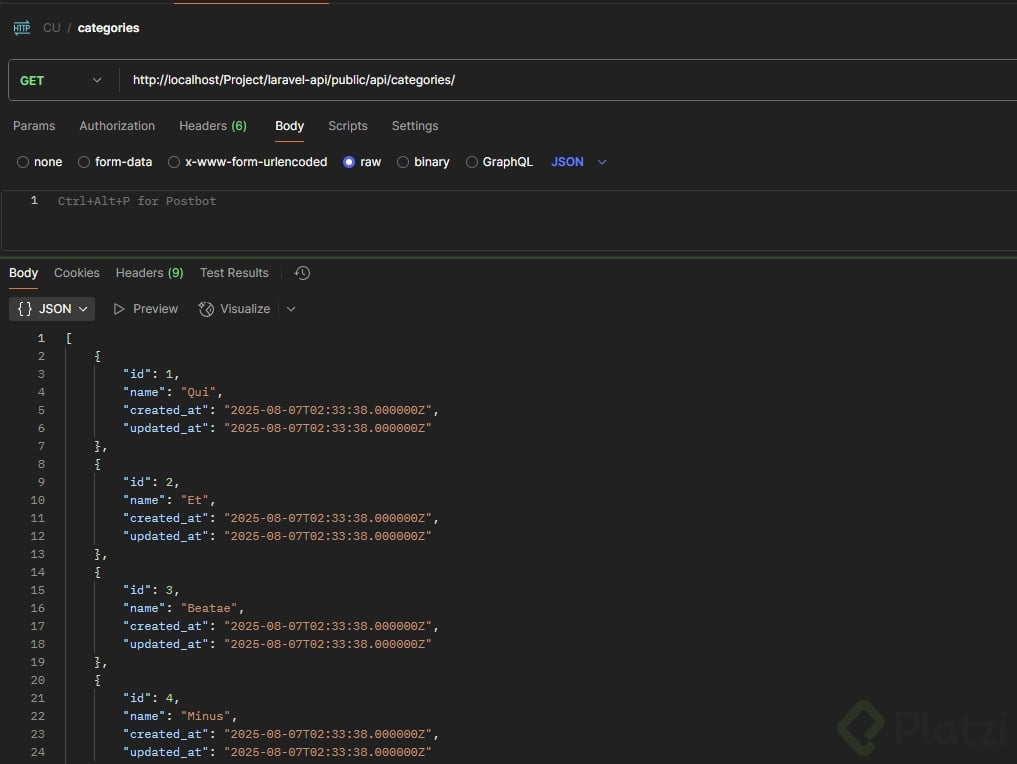Screen dimensions: 1017x764
Task: Choose x-www-form-urlencoded body type
Action: click(x=174, y=162)
